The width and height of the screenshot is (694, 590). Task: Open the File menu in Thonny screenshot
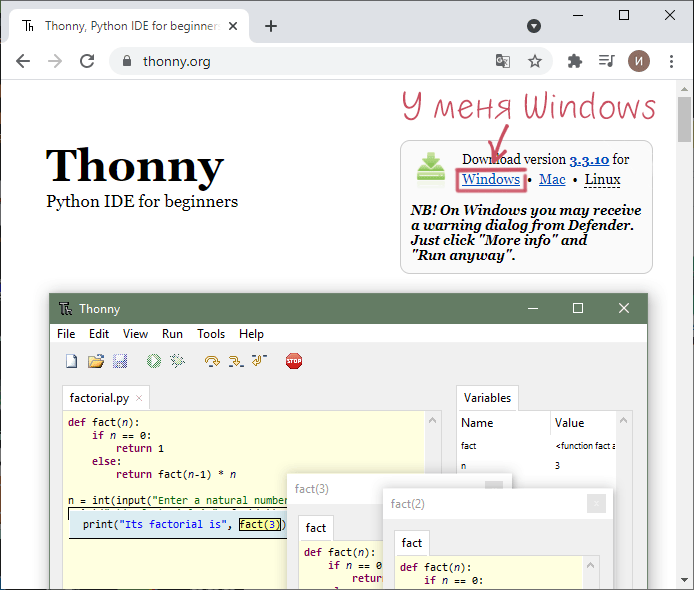(x=66, y=334)
